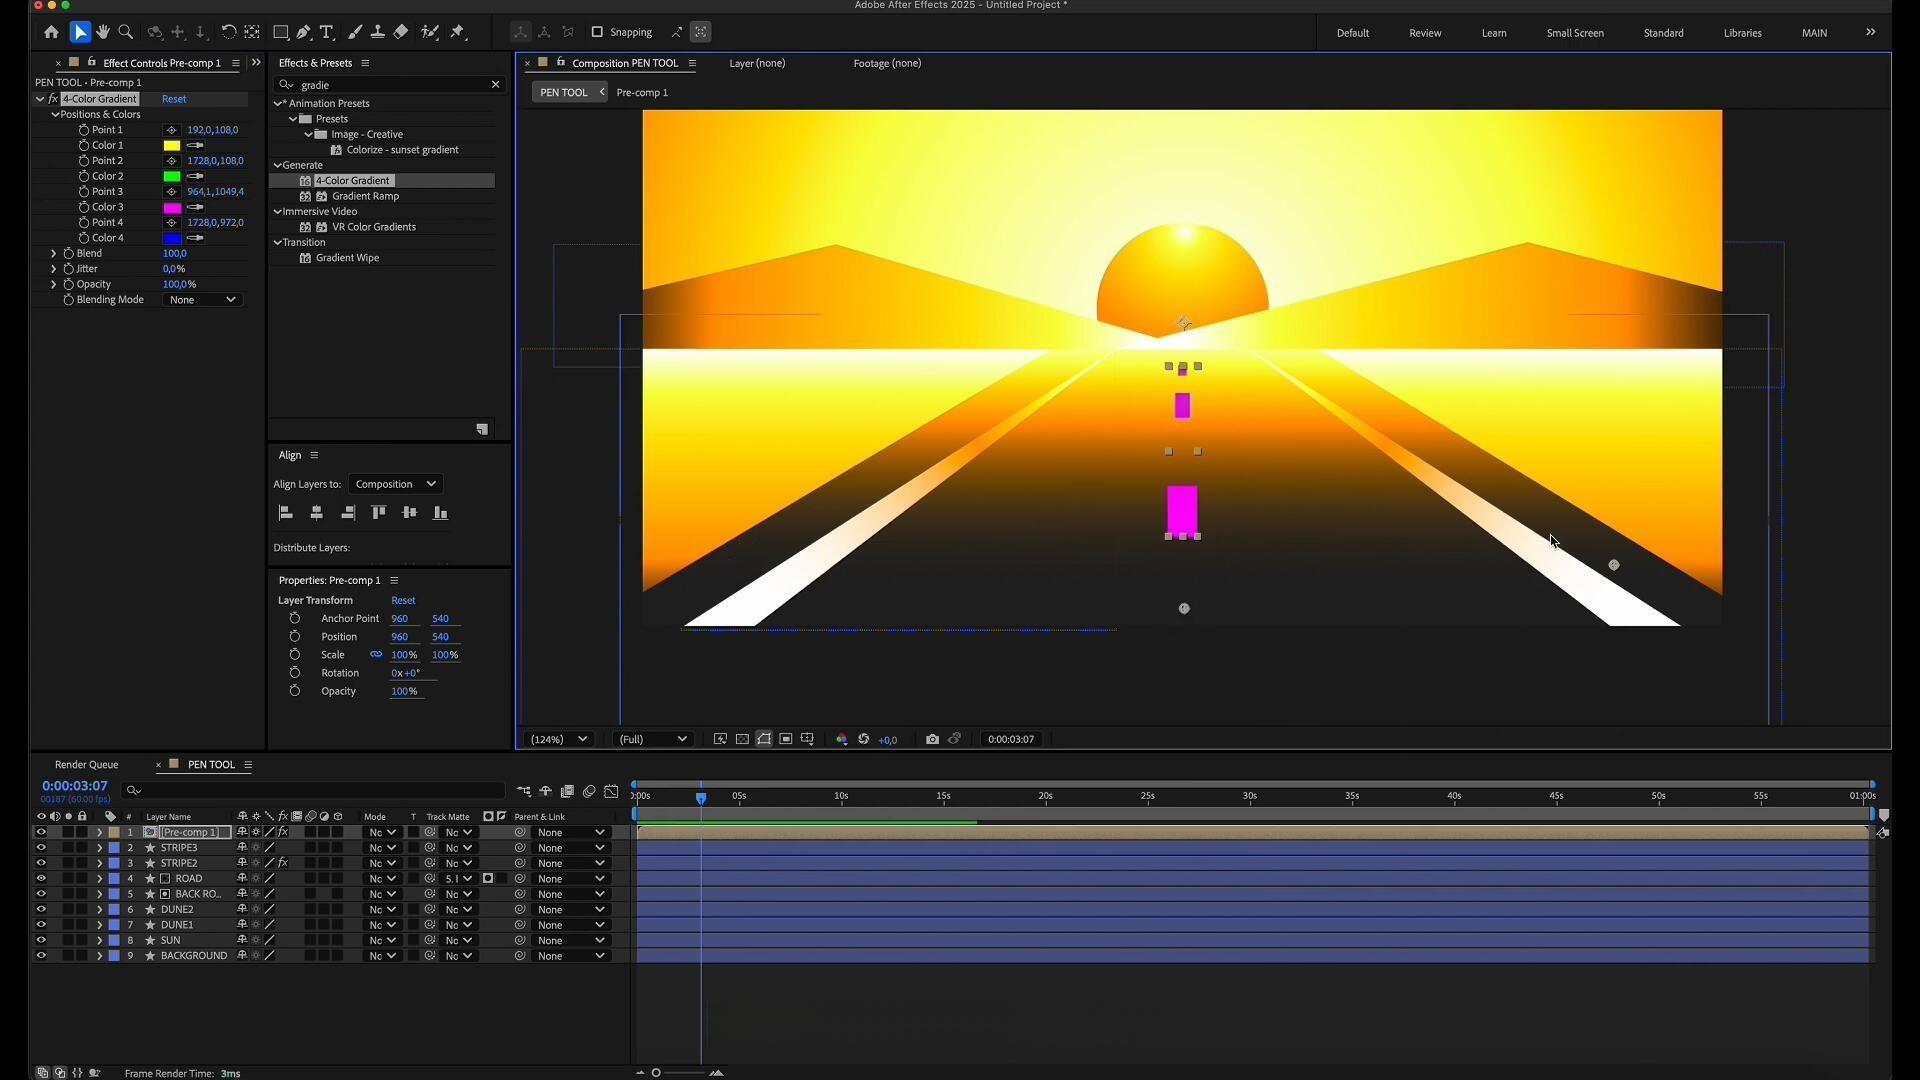Select the Pen tool in toolbar
1920x1080 pixels.
point(304,32)
